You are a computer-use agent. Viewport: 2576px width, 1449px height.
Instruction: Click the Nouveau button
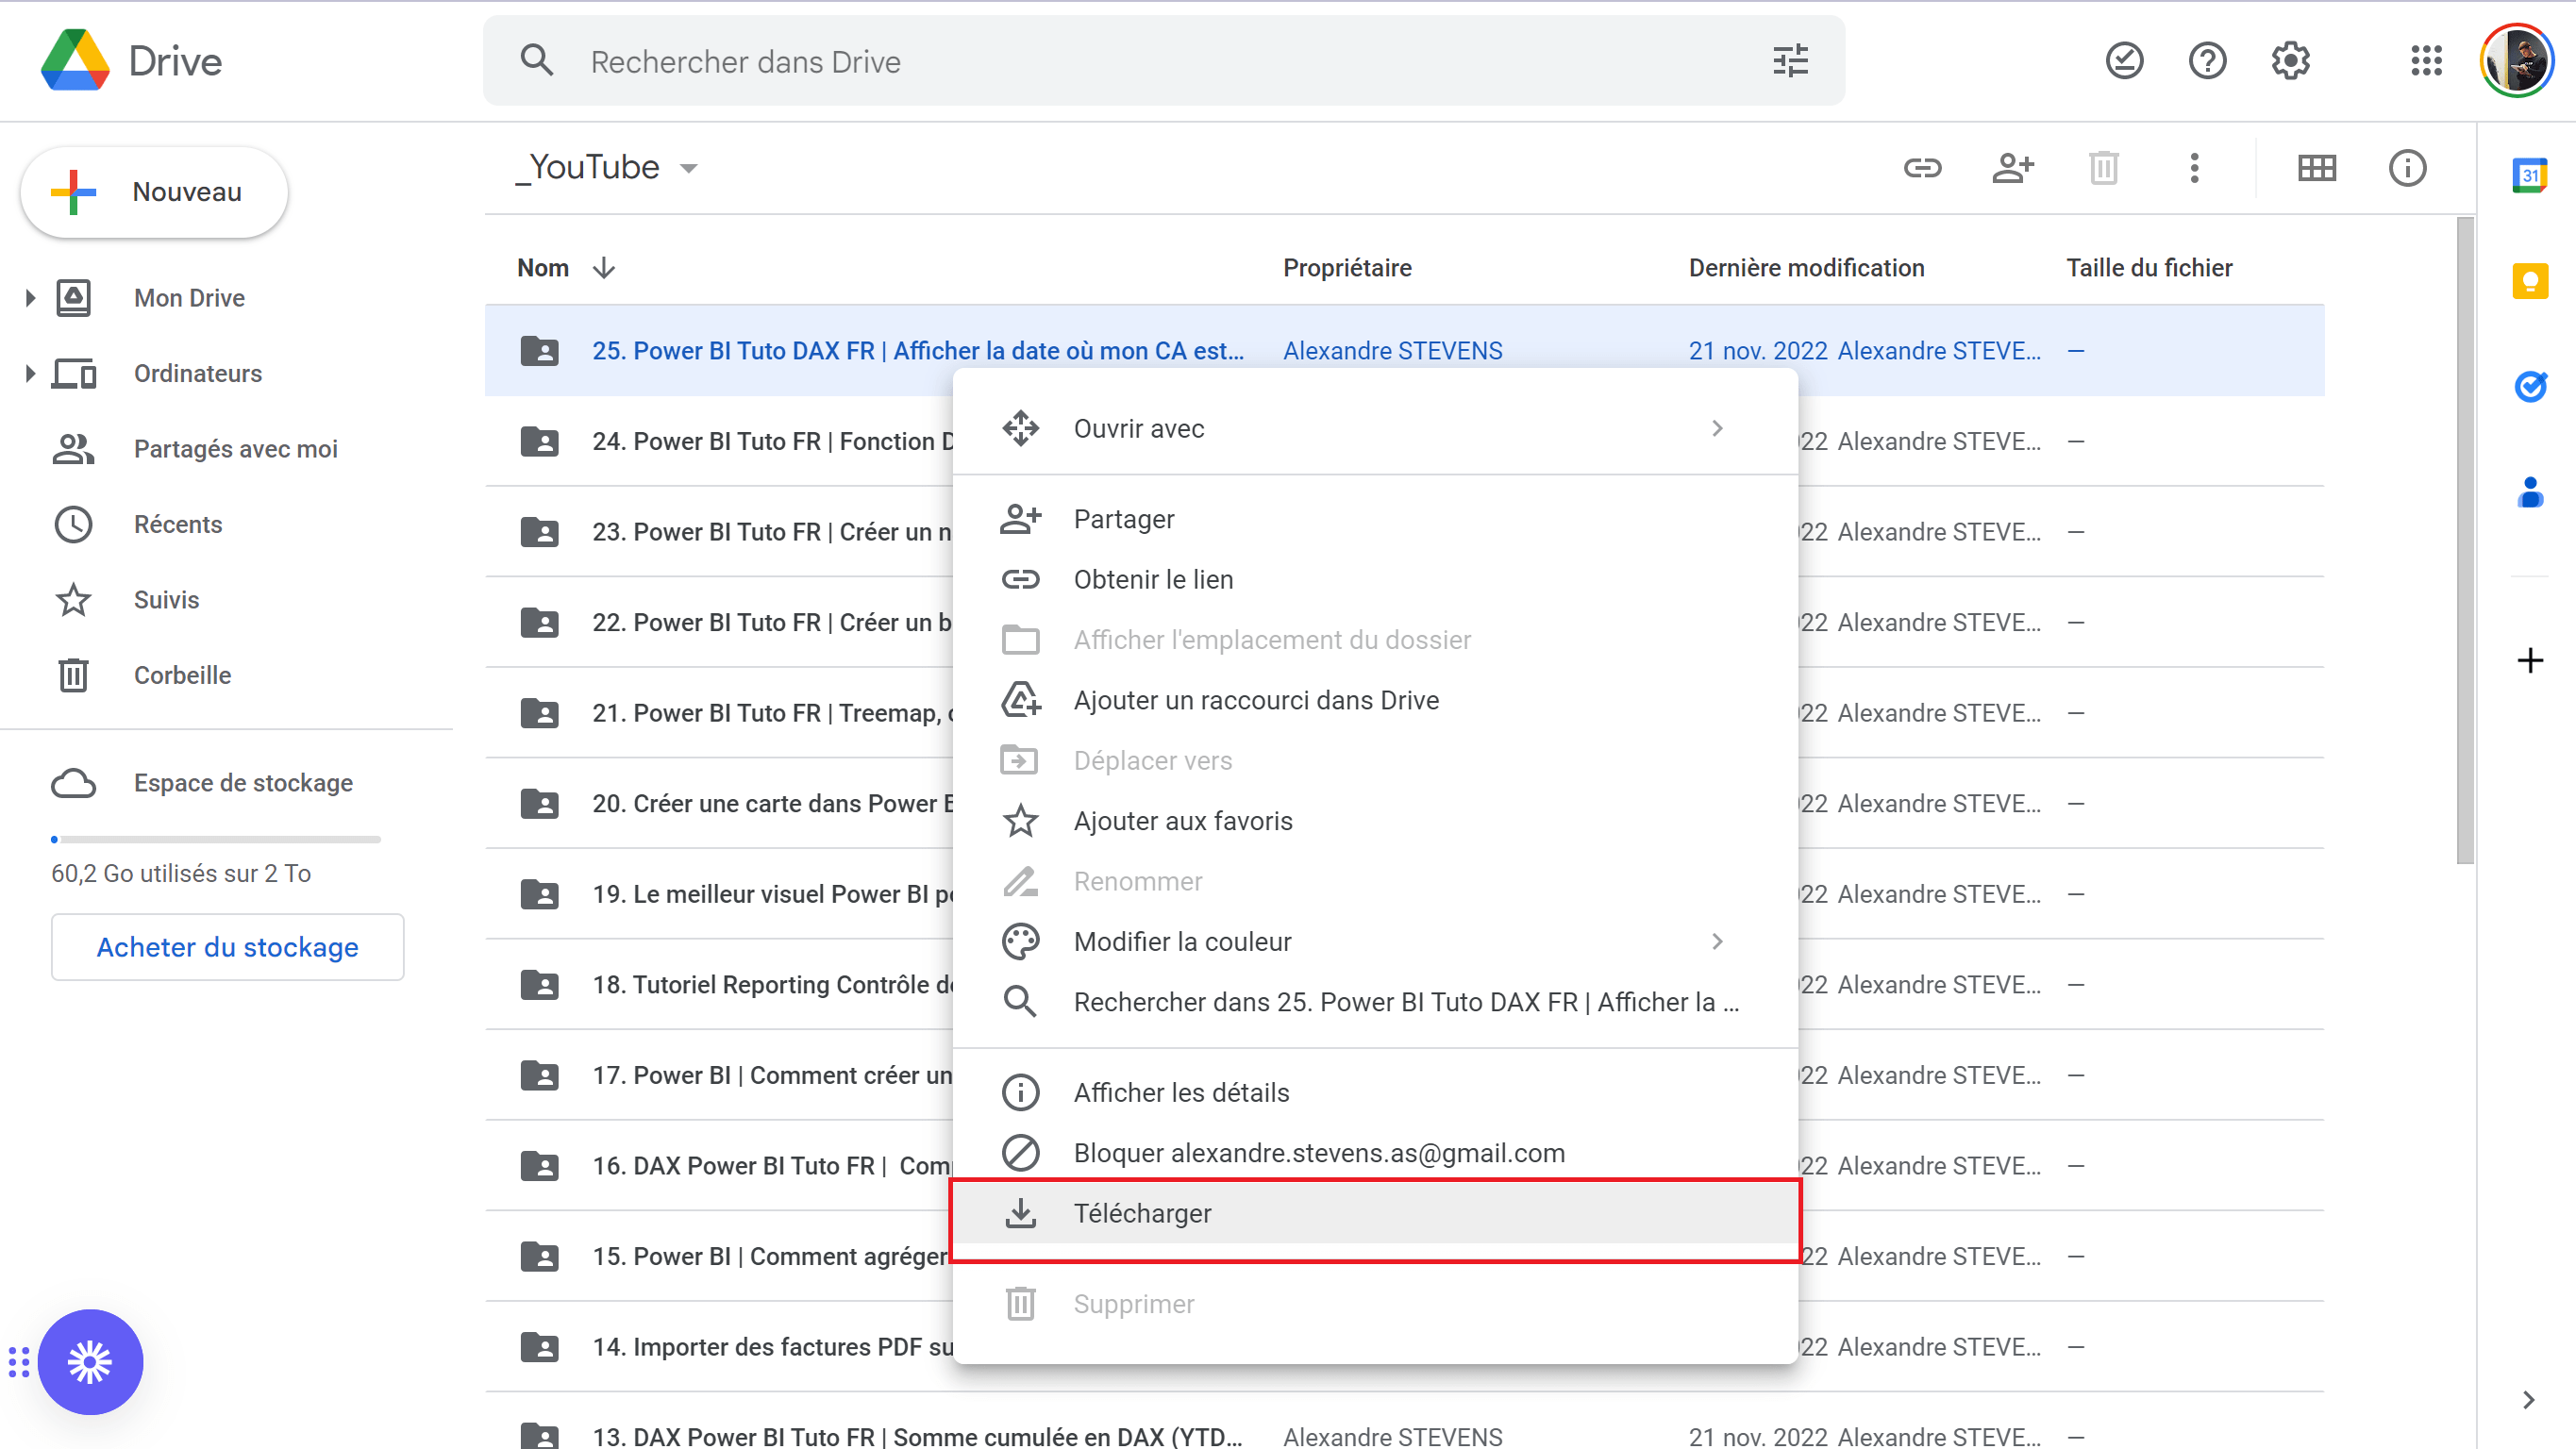154,192
